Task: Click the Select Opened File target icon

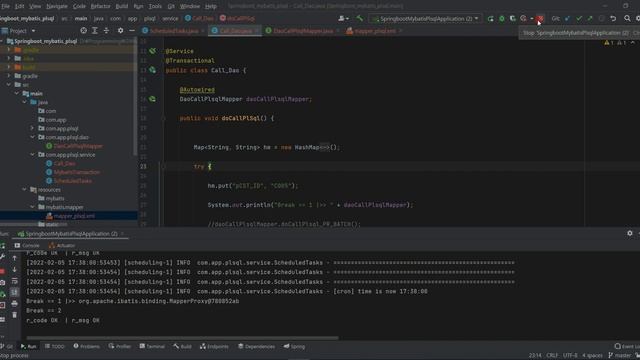Action: click(x=83, y=31)
